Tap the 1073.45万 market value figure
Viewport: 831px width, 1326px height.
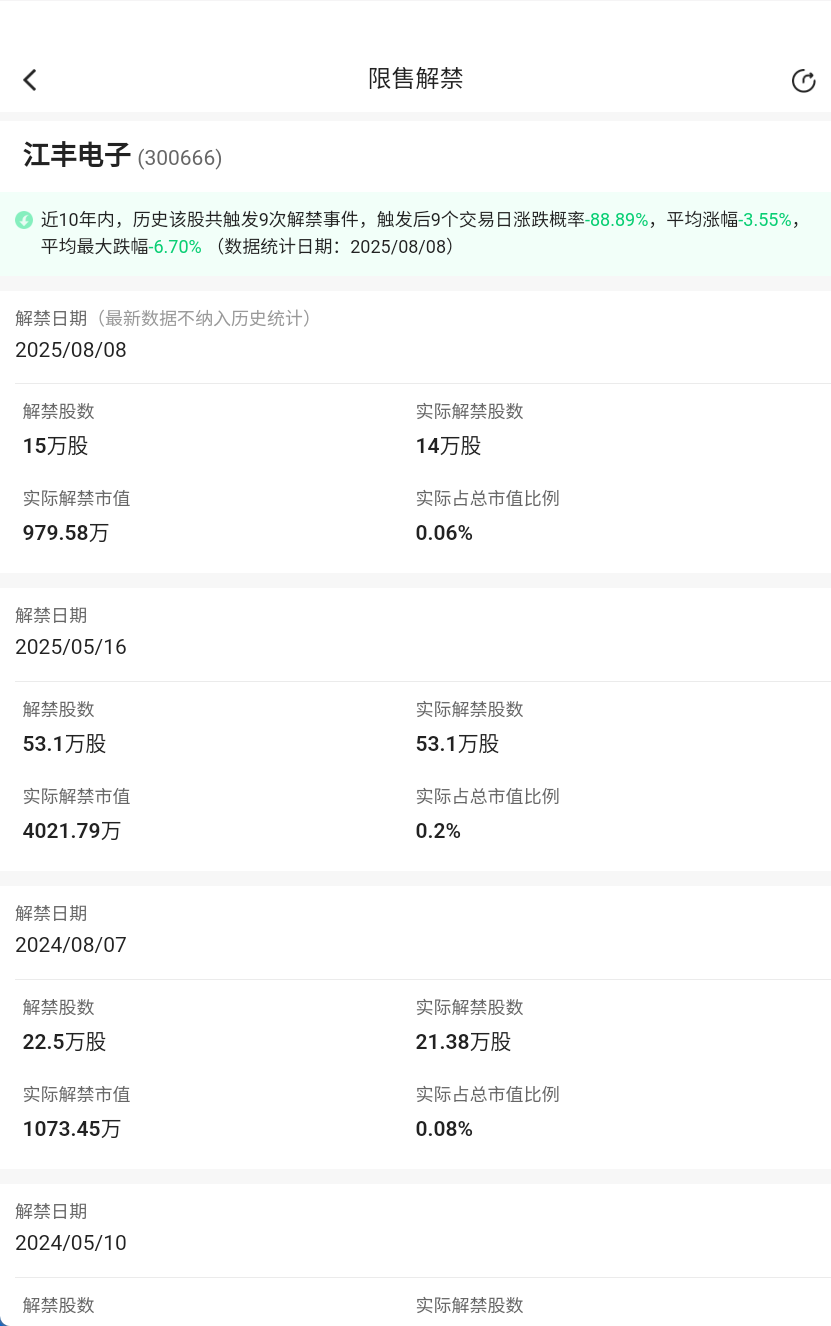[x=72, y=1129]
